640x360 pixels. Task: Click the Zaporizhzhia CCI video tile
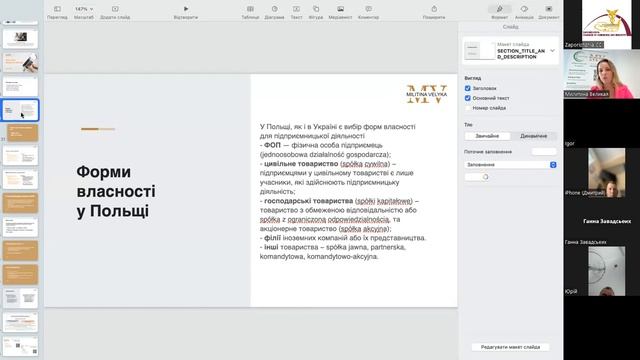(602, 24)
